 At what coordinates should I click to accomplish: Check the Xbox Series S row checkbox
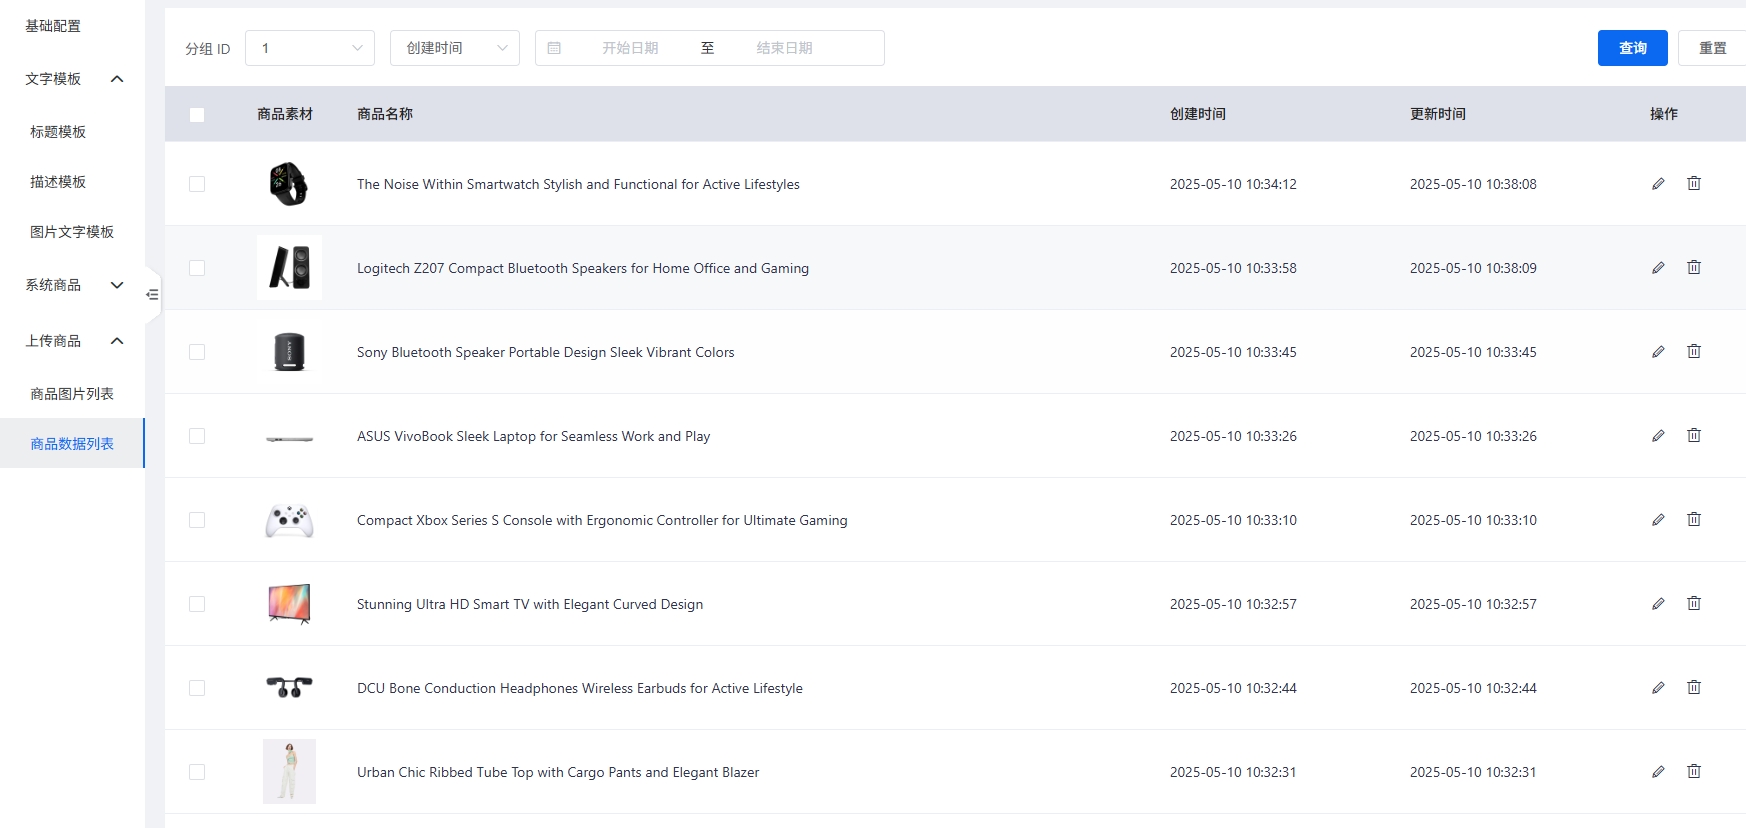(197, 520)
